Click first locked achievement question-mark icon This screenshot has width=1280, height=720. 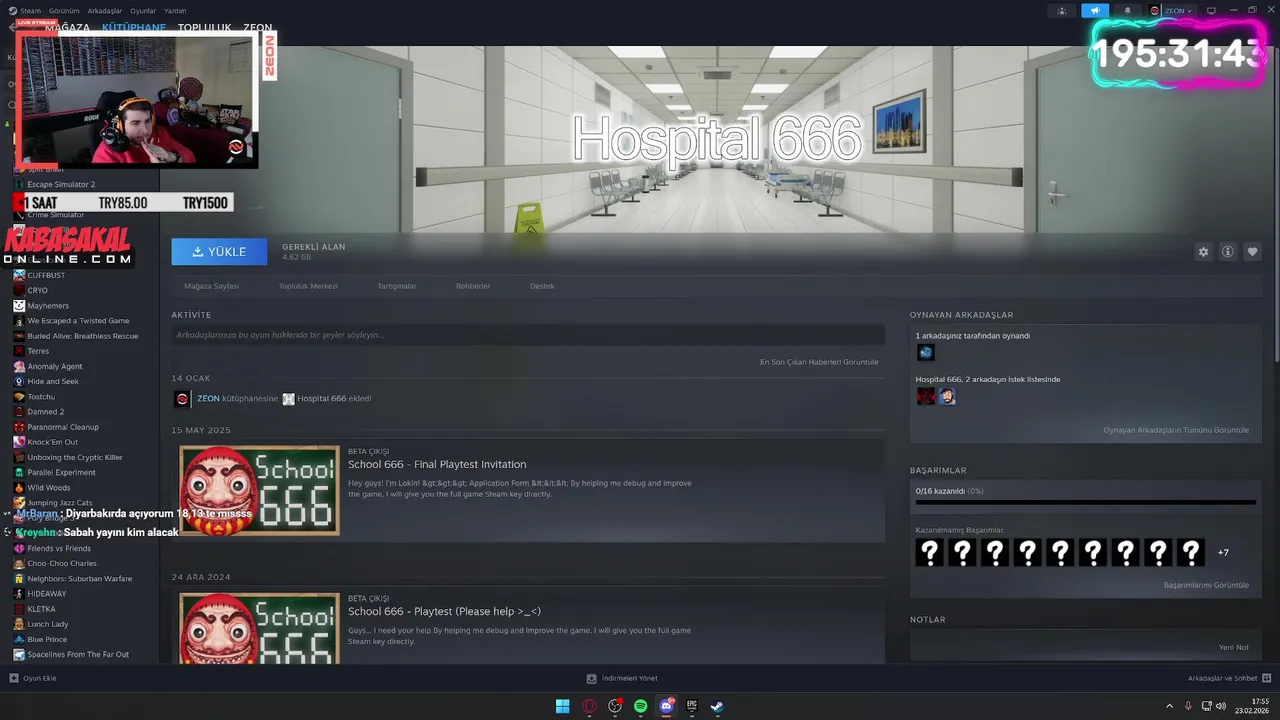tap(930, 552)
